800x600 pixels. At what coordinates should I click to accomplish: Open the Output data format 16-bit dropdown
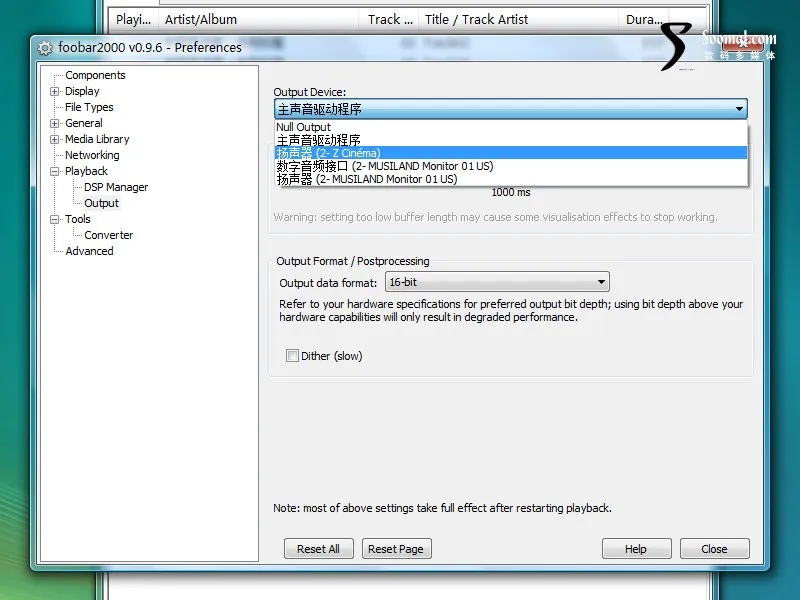coord(497,282)
